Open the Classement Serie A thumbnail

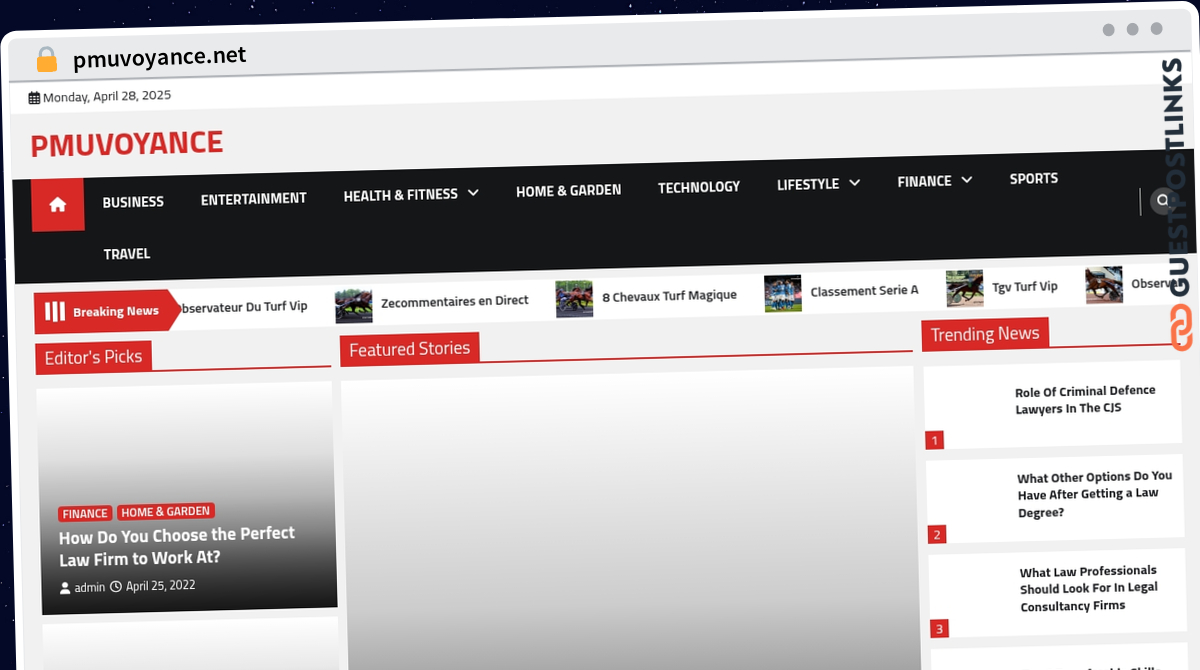pyautogui.click(x=783, y=293)
